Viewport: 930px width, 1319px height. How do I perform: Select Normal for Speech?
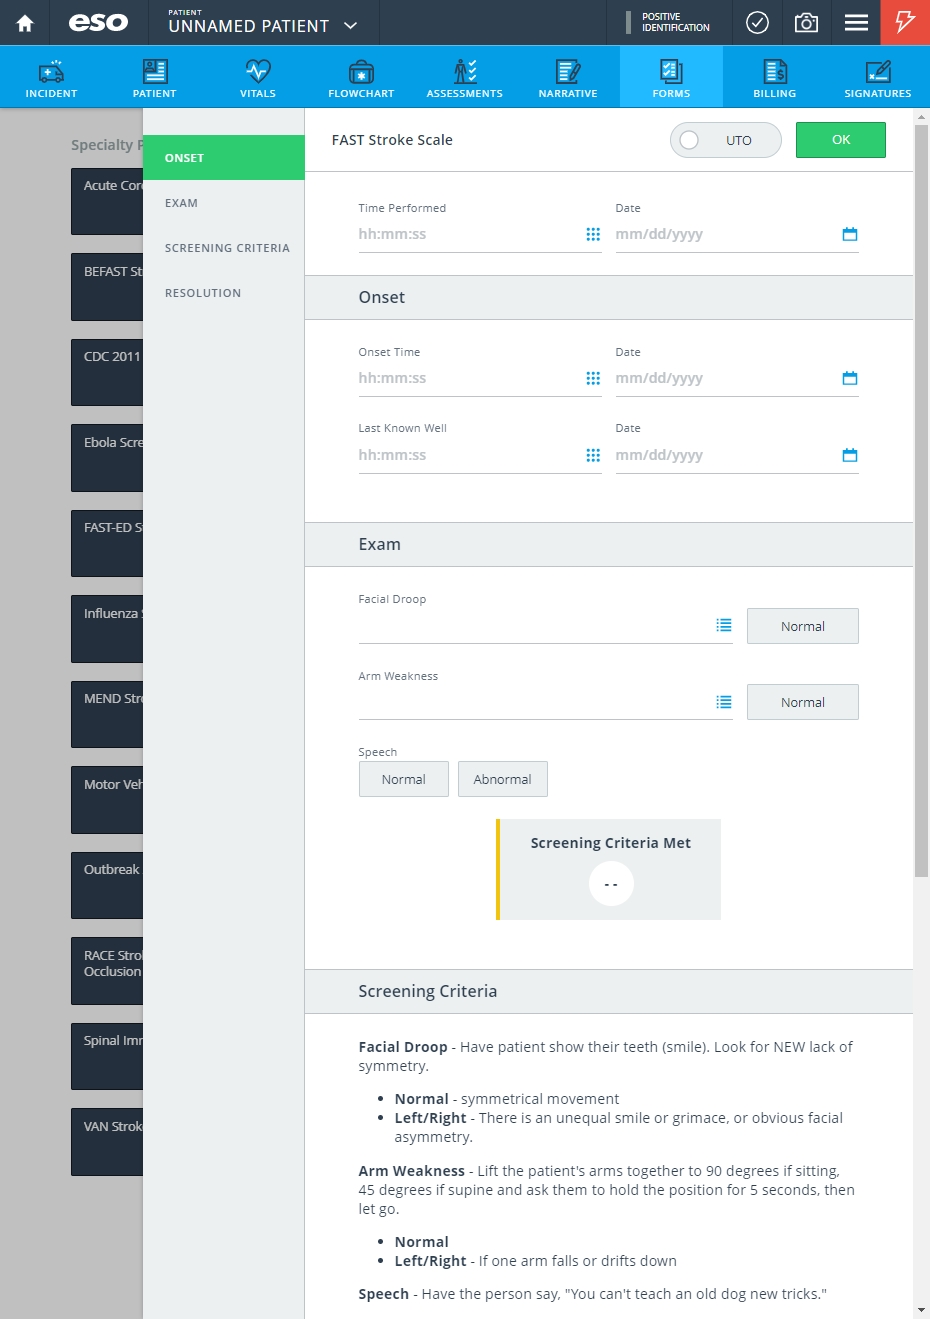point(403,779)
